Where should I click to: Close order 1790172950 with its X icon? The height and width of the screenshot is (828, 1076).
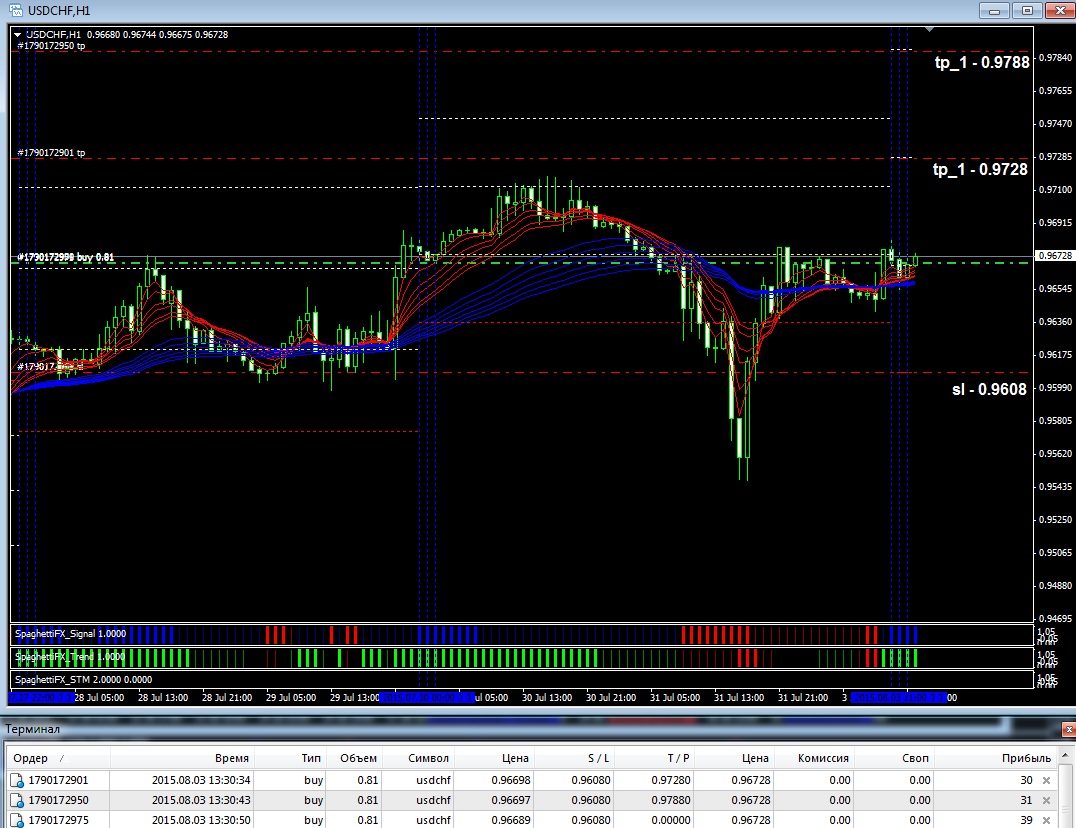click(x=1047, y=800)
